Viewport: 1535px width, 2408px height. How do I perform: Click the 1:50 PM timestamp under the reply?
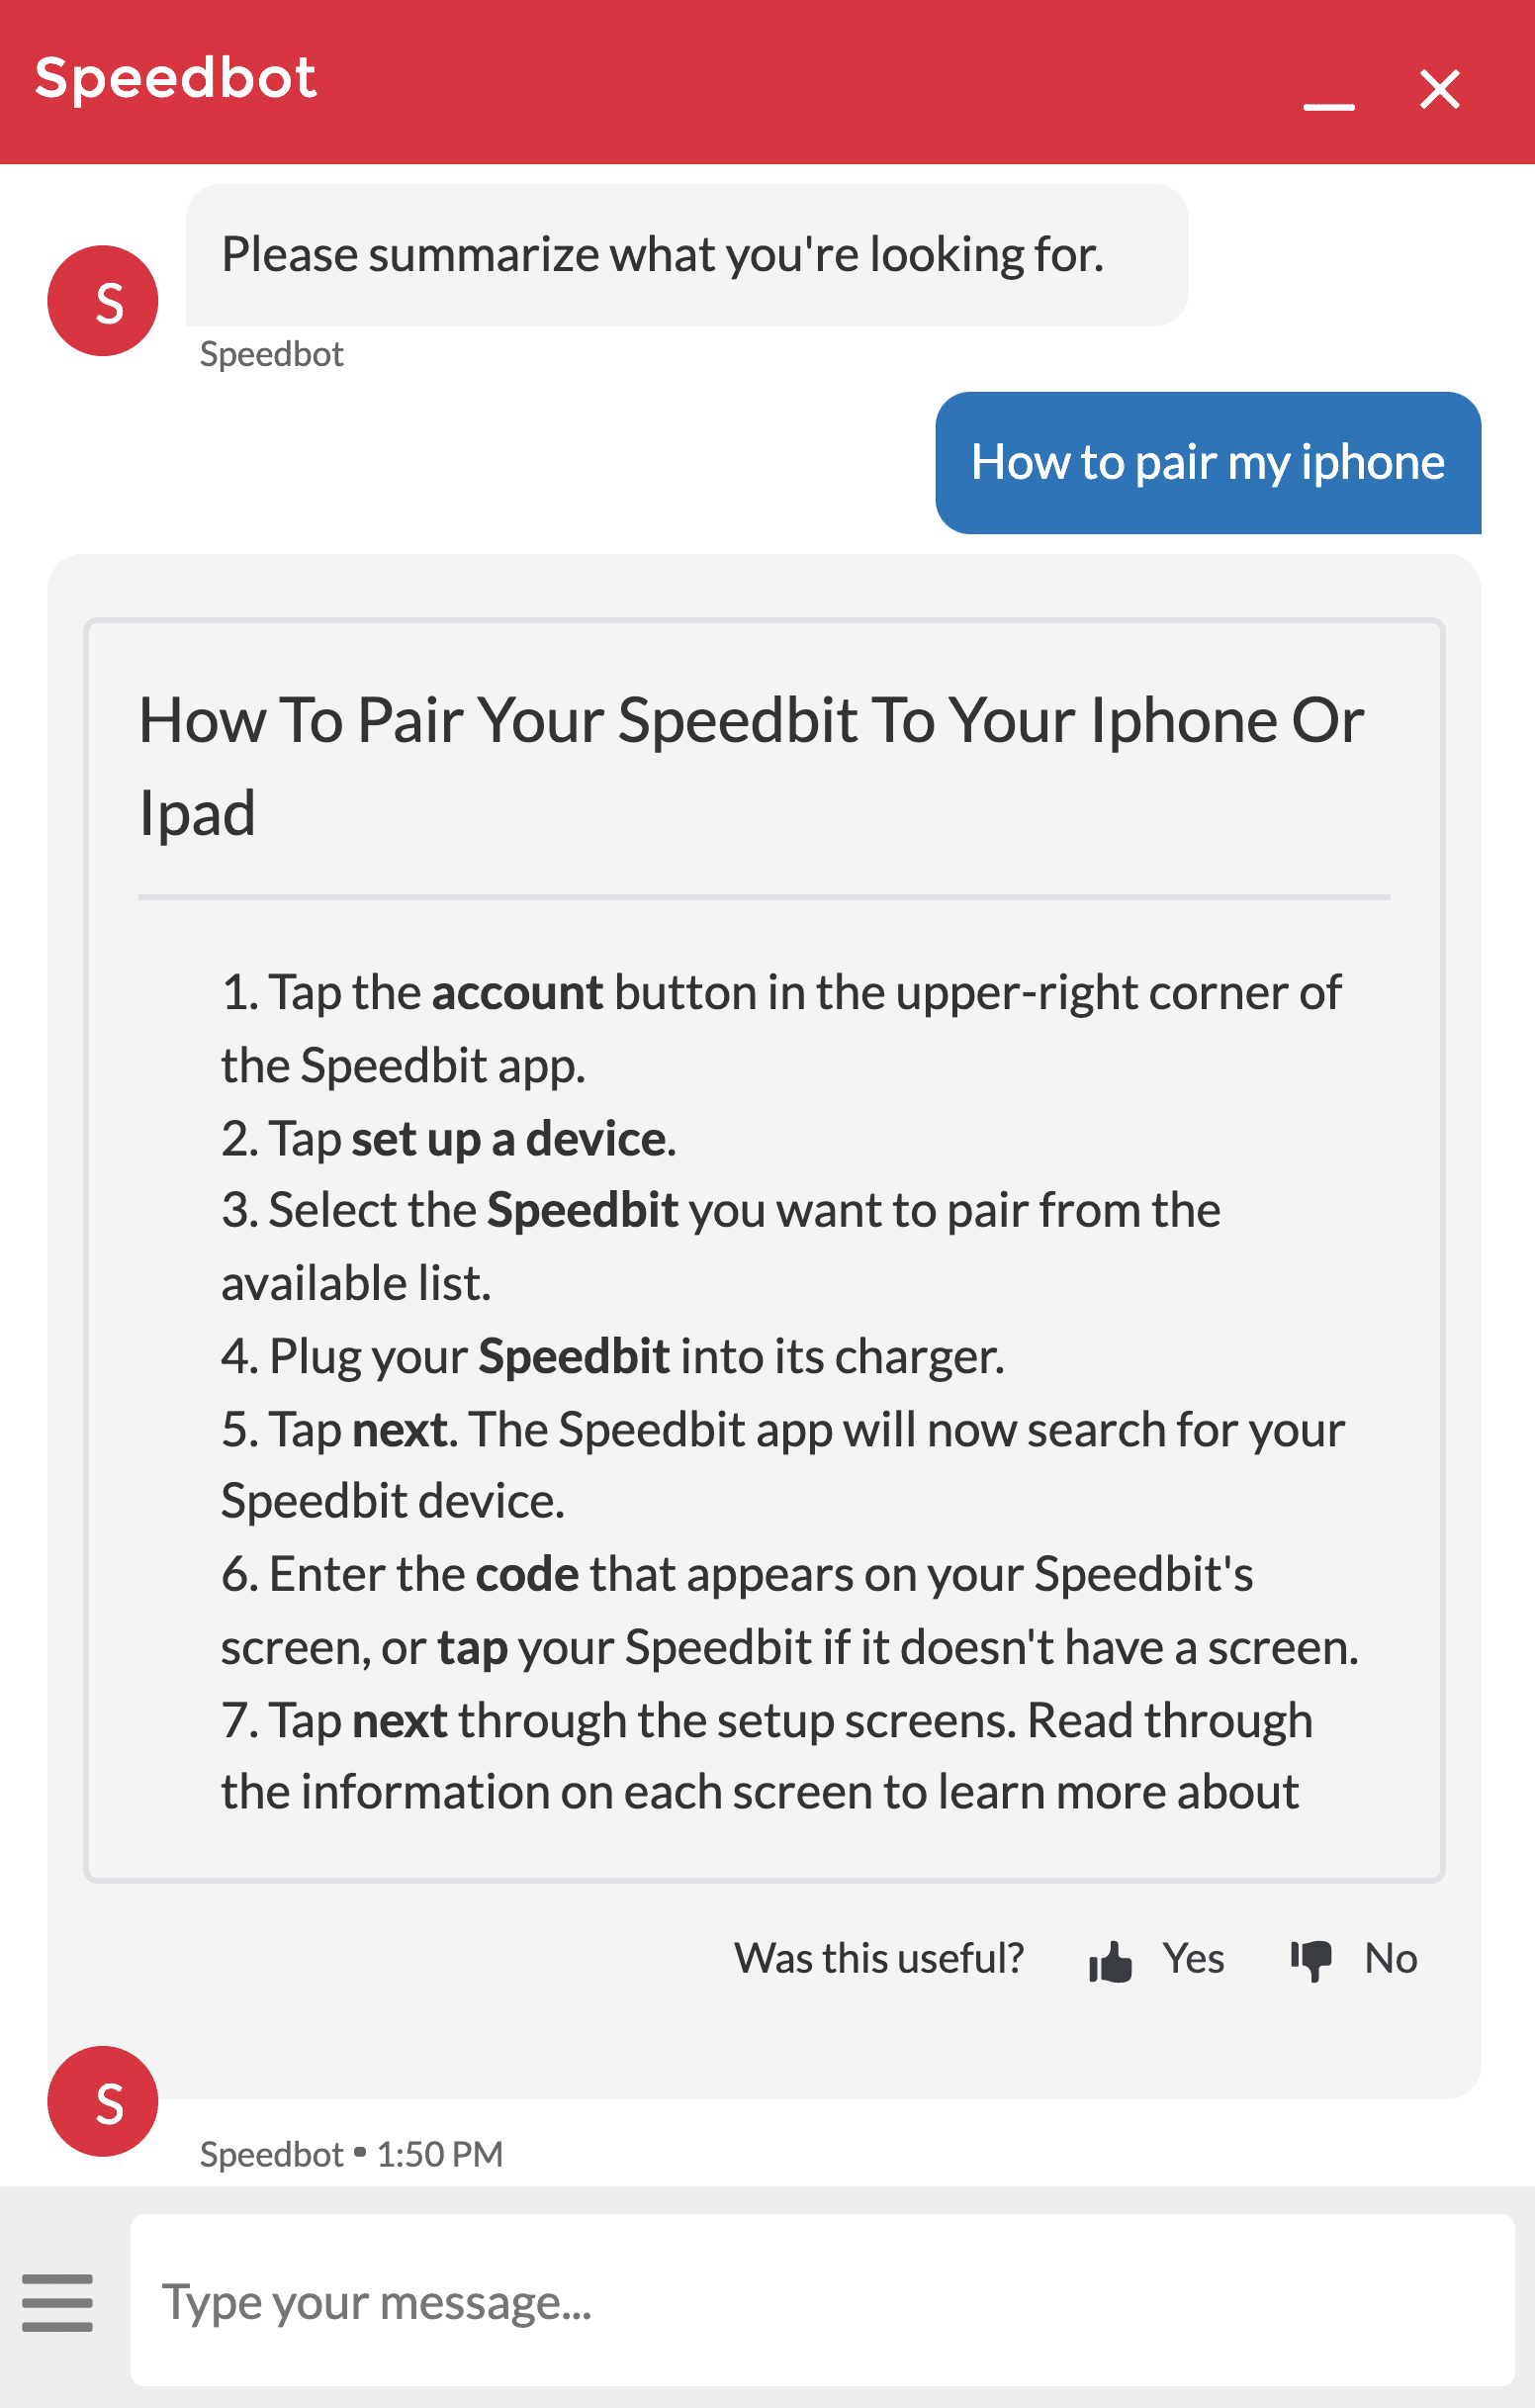(438, 2154)
